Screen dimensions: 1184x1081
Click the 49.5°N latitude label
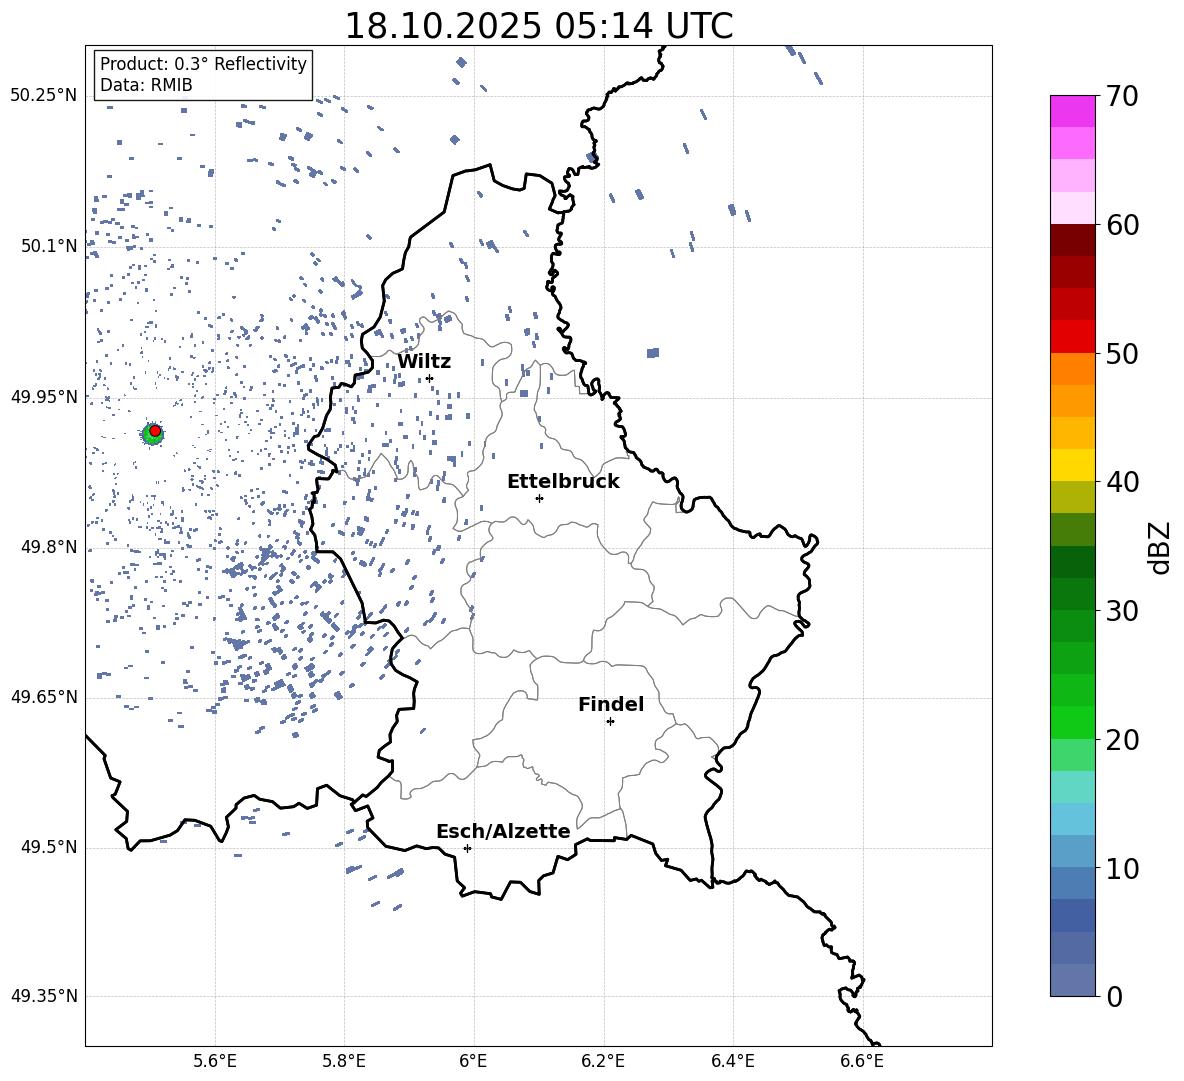click(49, 847)
